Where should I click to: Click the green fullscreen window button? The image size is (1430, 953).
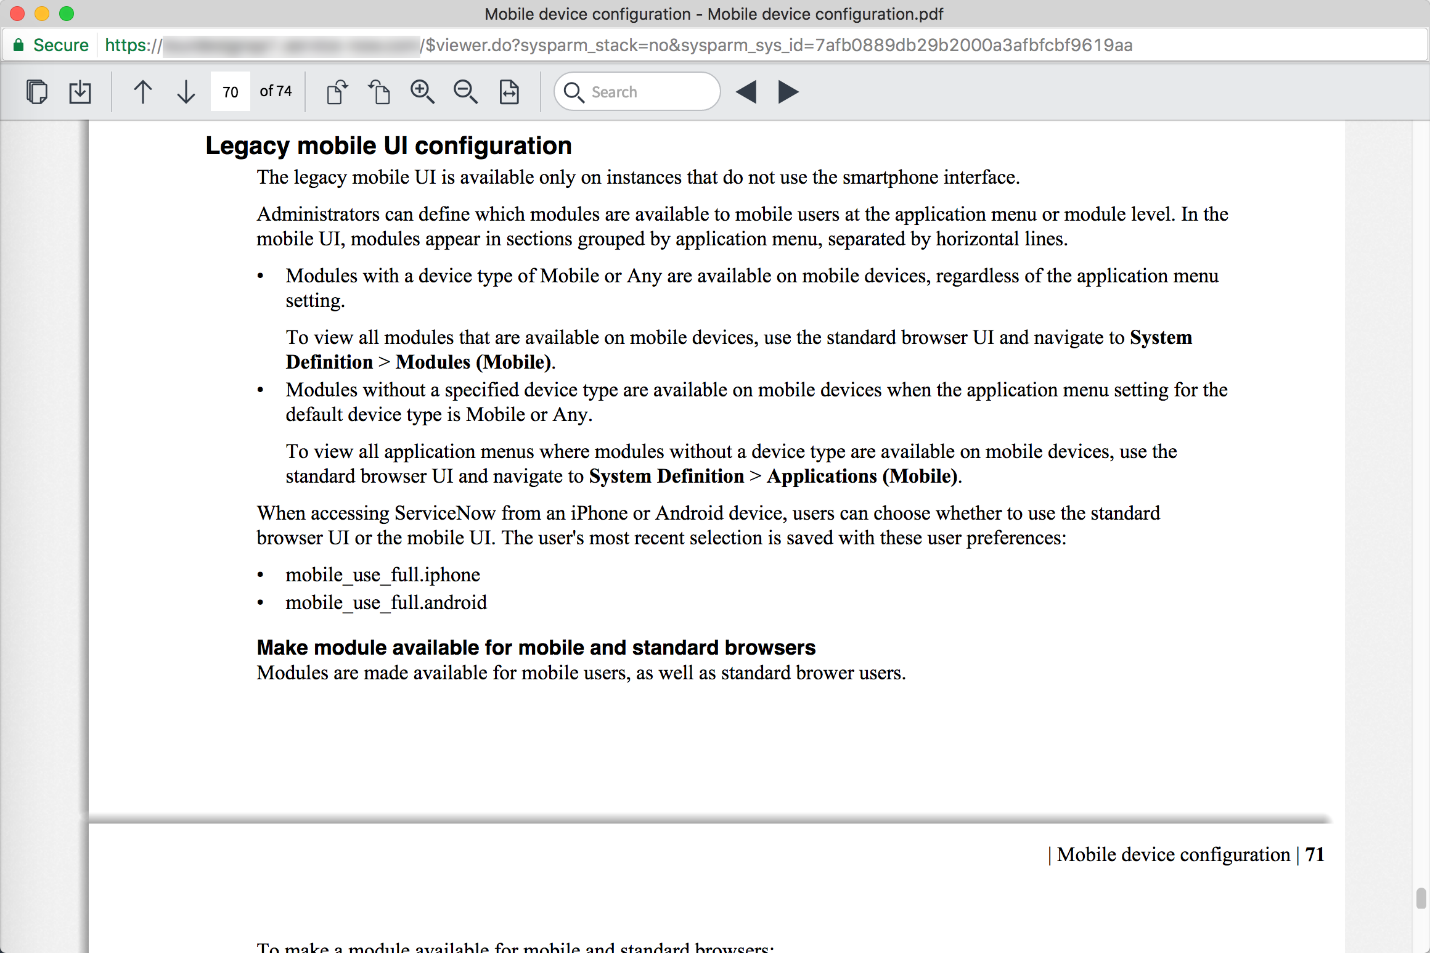click(66, 14)
